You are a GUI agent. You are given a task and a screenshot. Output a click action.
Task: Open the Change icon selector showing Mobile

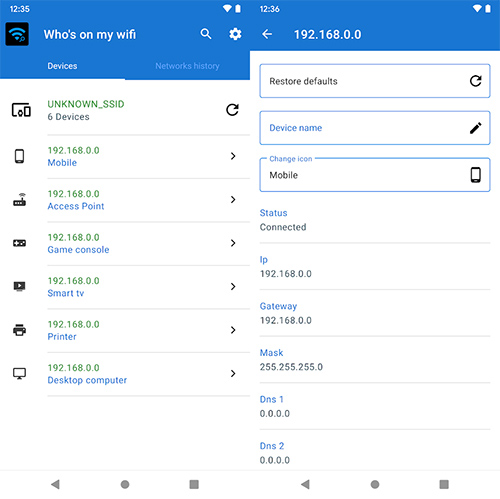[375, 175]
